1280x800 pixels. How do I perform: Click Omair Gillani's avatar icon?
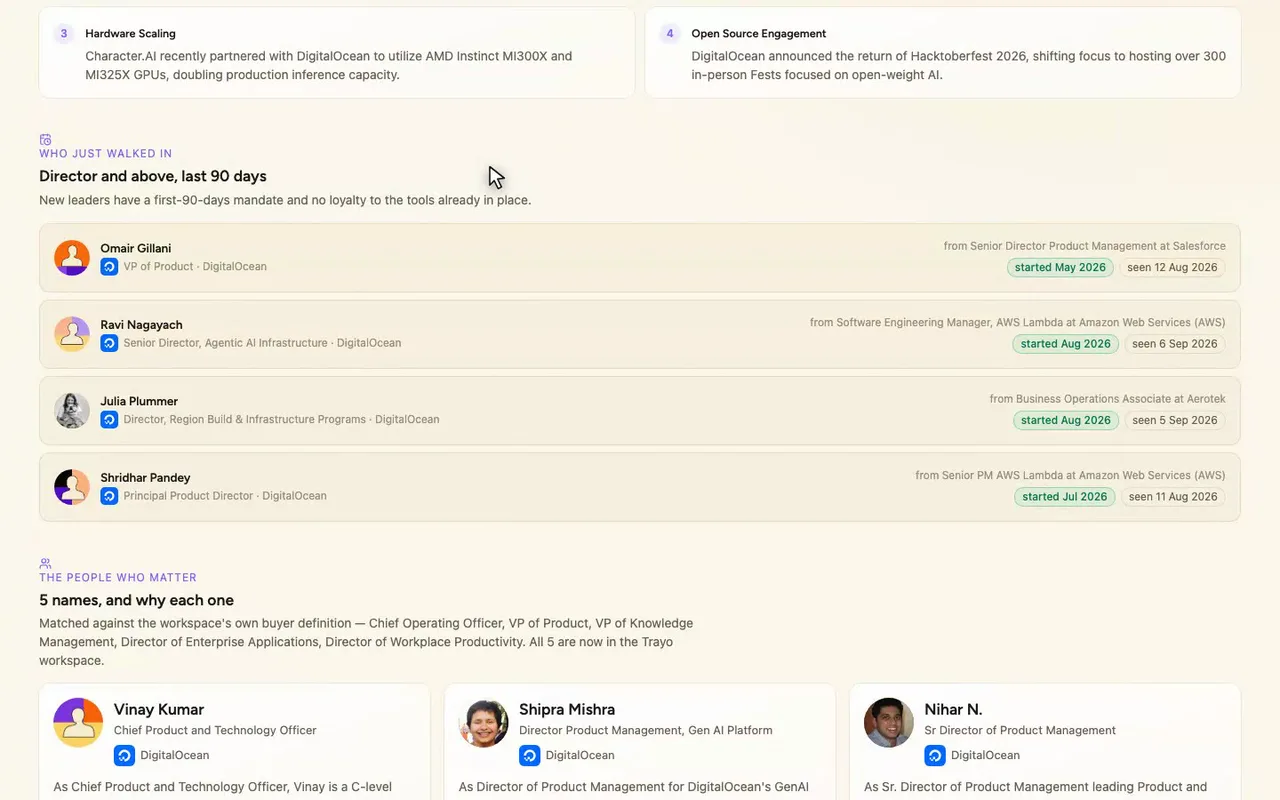point(72,258)
